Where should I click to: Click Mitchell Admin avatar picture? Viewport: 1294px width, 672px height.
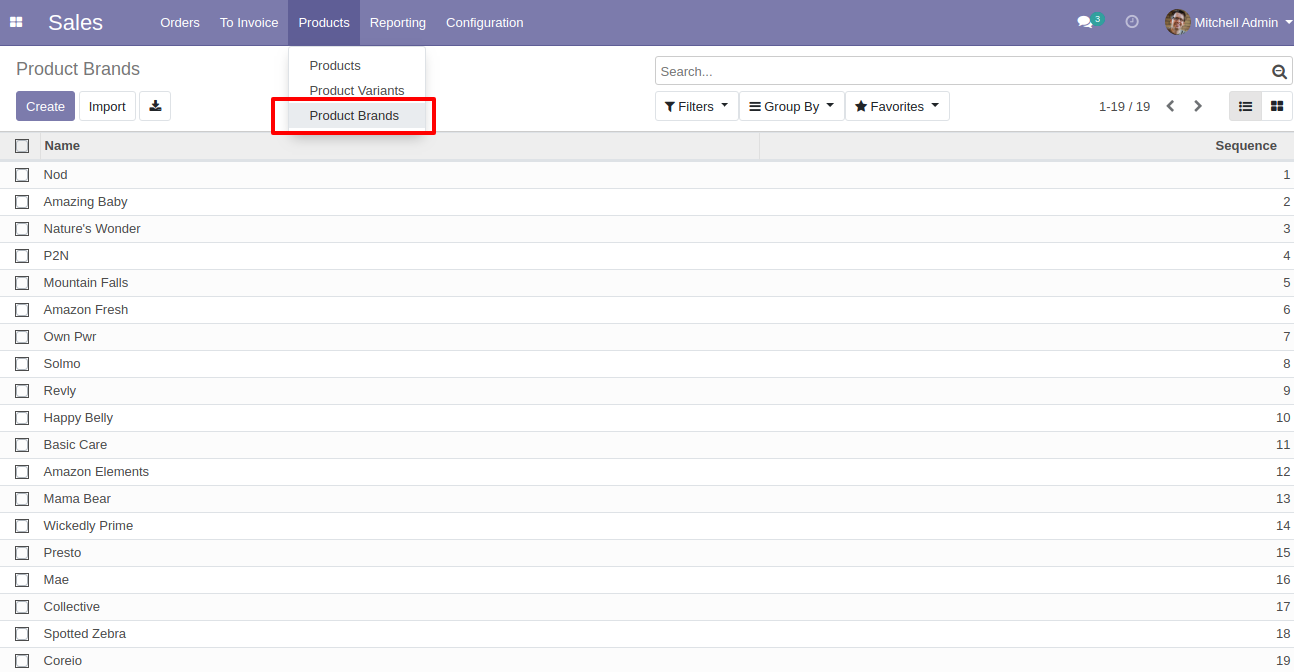[x=1177, y=22]
